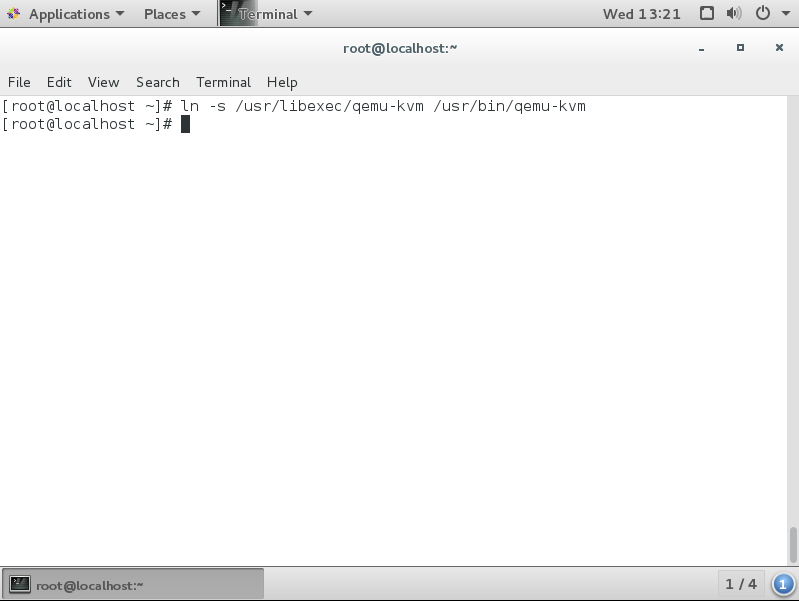Click terminal icon on bottom taskbar entry

click(x=20, y=585)
